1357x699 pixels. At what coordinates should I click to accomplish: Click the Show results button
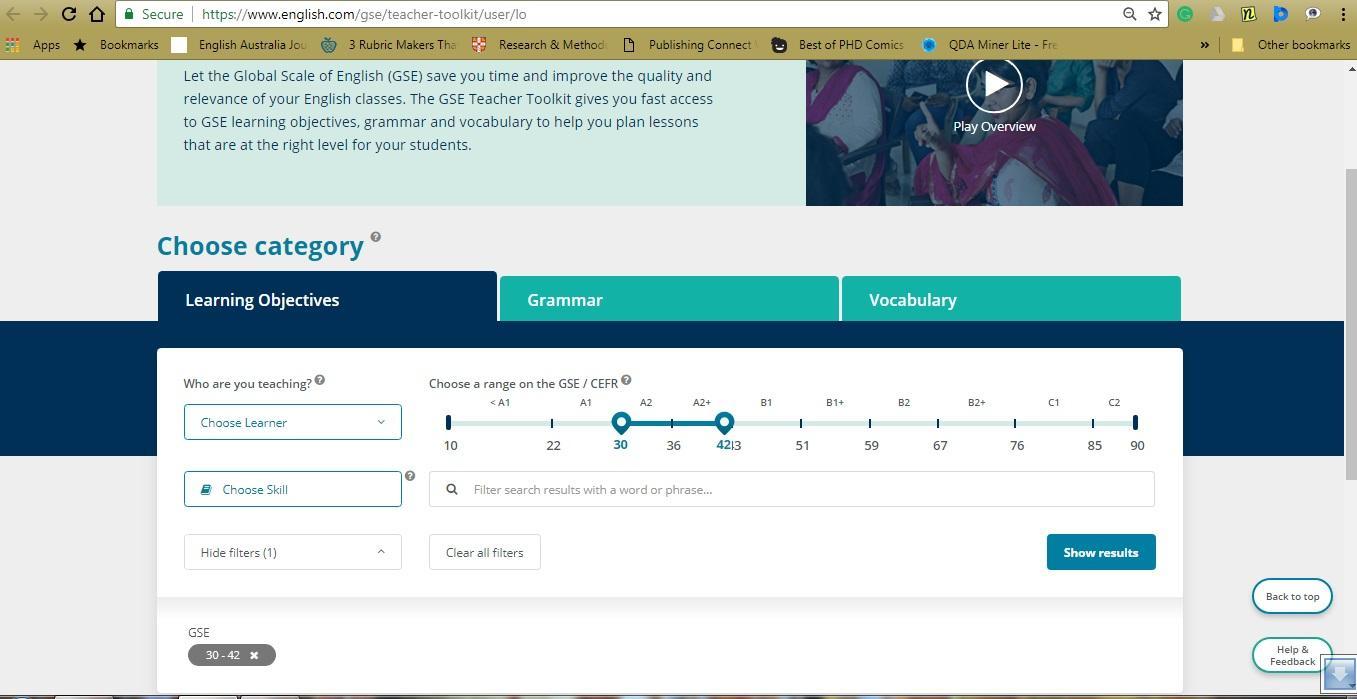pos(1100,552)
